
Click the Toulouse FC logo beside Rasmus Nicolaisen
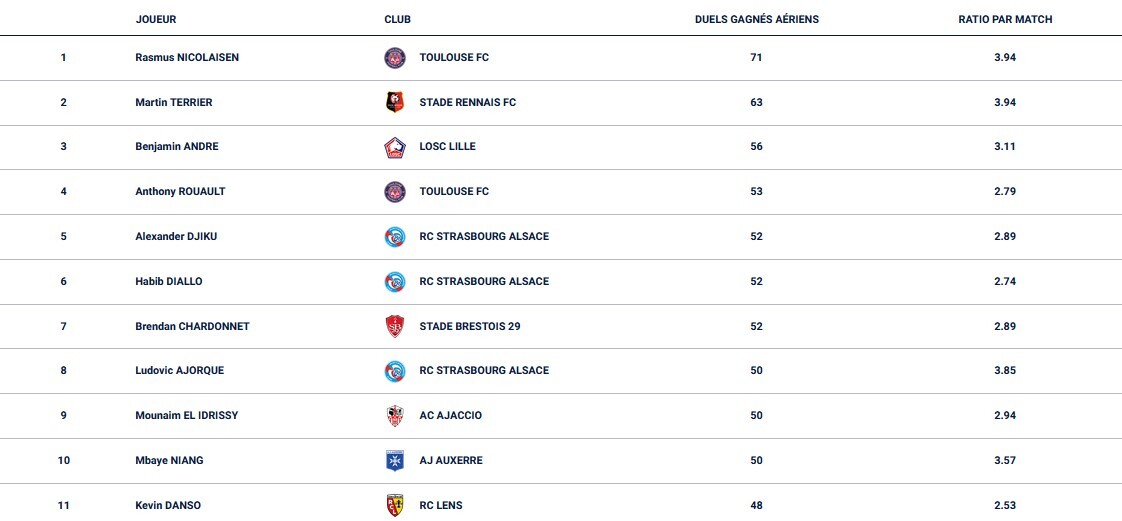coord(395,58)
